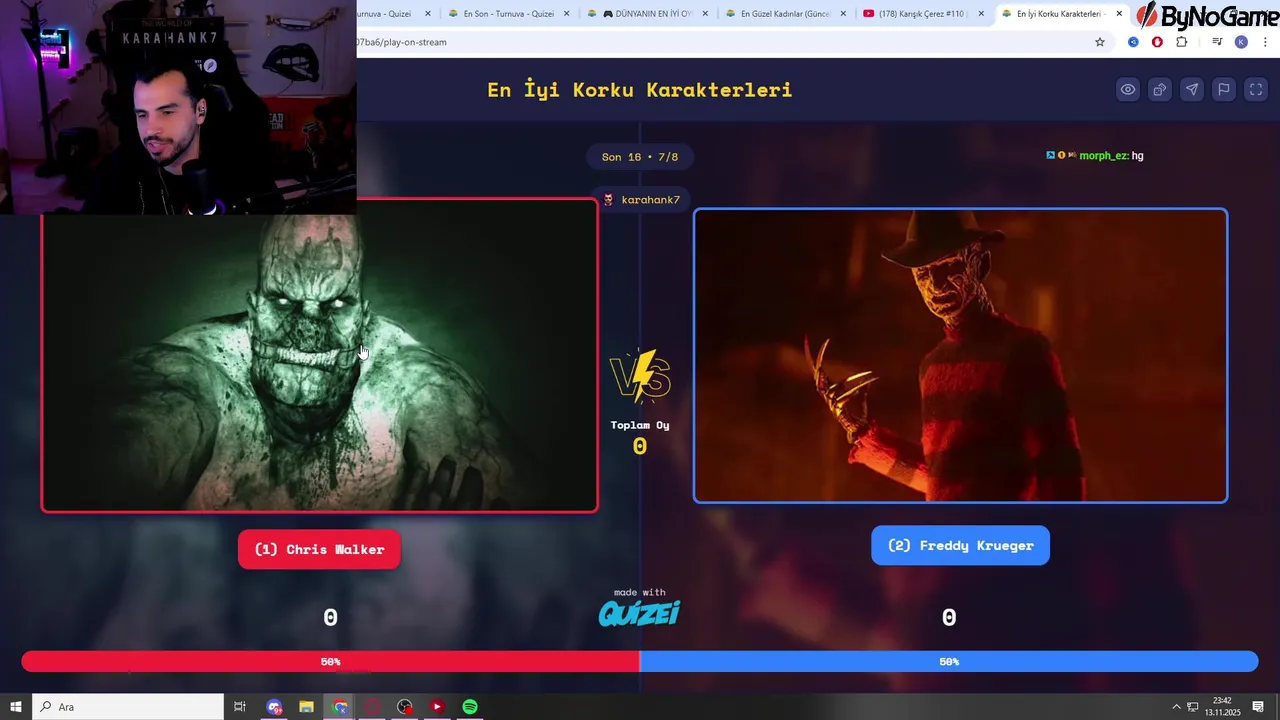1280x720 pixels.
Task: Close the 'Karışık Çerez #110' tab
Action: tap(981, 14)
